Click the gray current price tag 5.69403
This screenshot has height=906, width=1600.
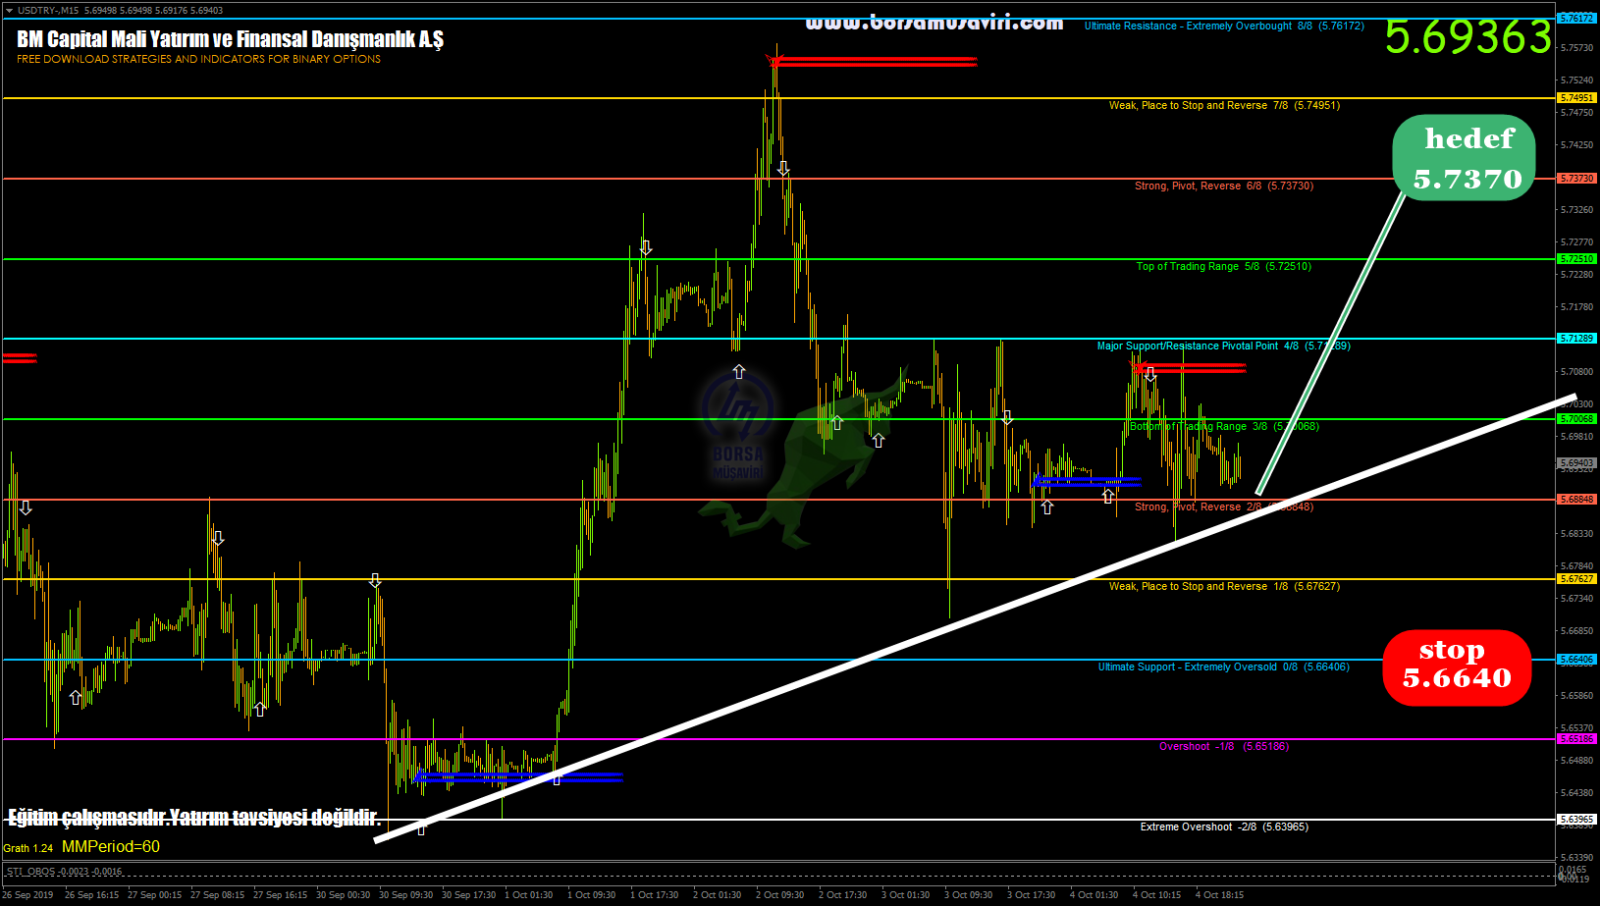(1577, 463)
